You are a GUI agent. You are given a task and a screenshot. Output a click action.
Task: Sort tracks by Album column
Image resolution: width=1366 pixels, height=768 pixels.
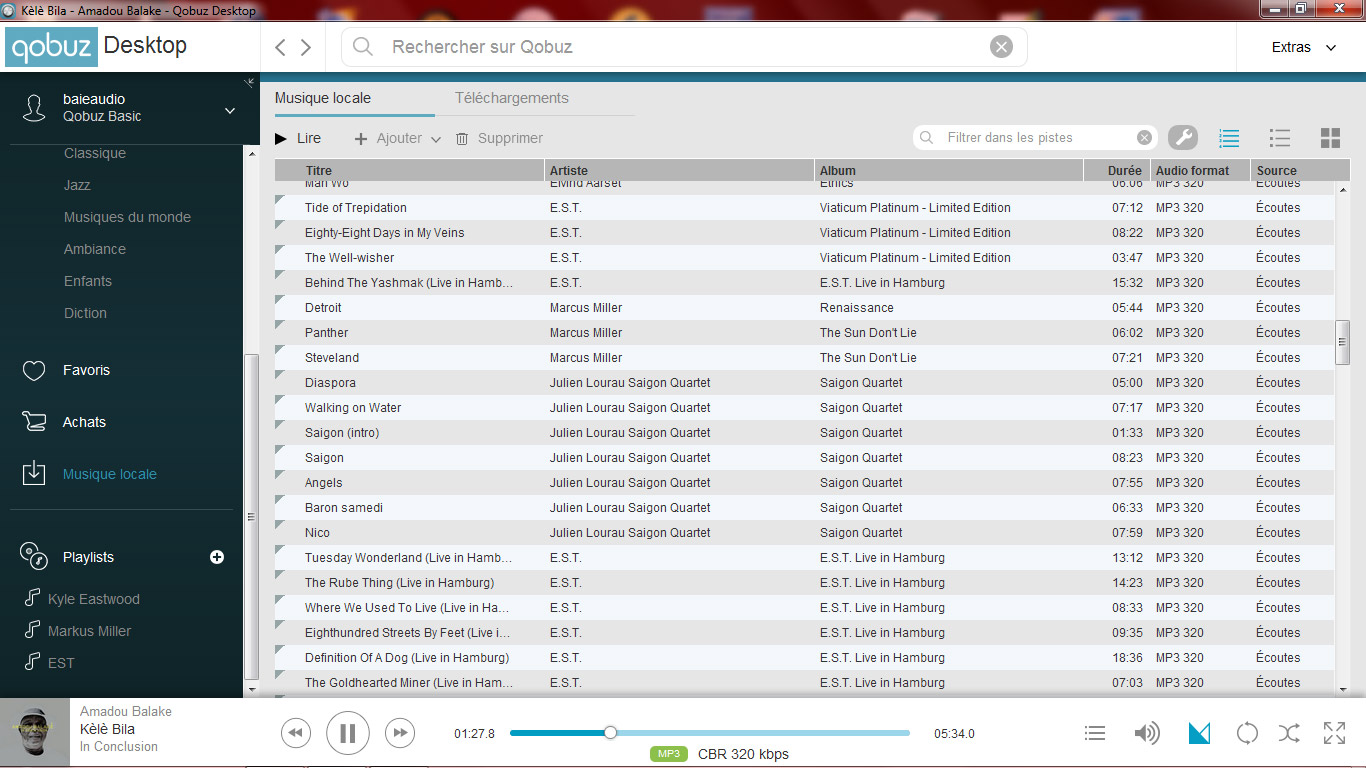[949, 171]
